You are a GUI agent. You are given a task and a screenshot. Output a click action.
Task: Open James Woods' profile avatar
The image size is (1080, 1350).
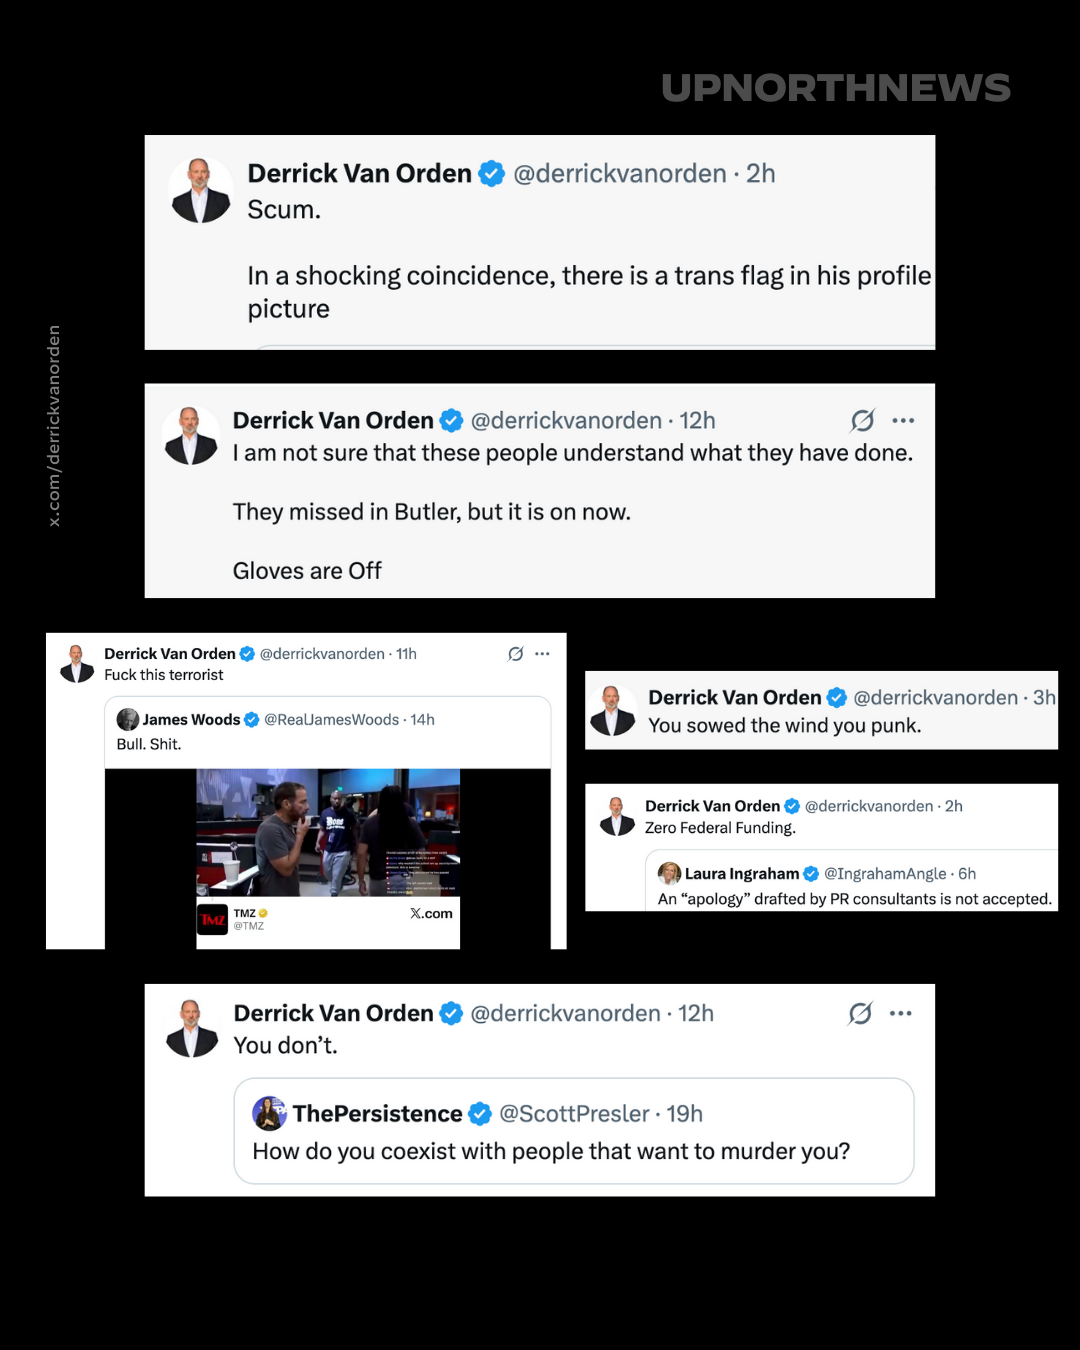coord(128,720)
